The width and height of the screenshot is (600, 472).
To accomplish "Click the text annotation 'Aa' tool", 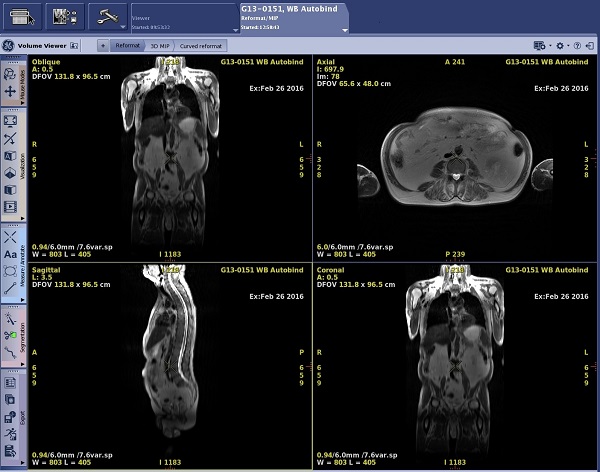I will click(11, 256).
